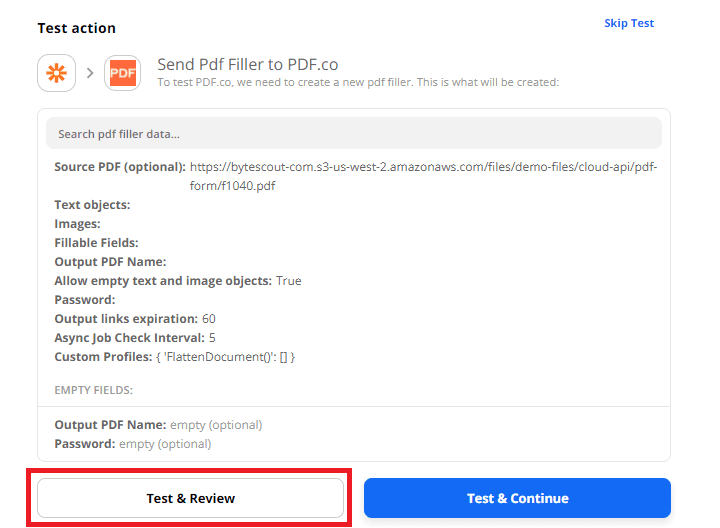Viewport: 720px width, 528px height.
Task: Click the orange Zapier asterisk icon
Action: click(56, 73)
